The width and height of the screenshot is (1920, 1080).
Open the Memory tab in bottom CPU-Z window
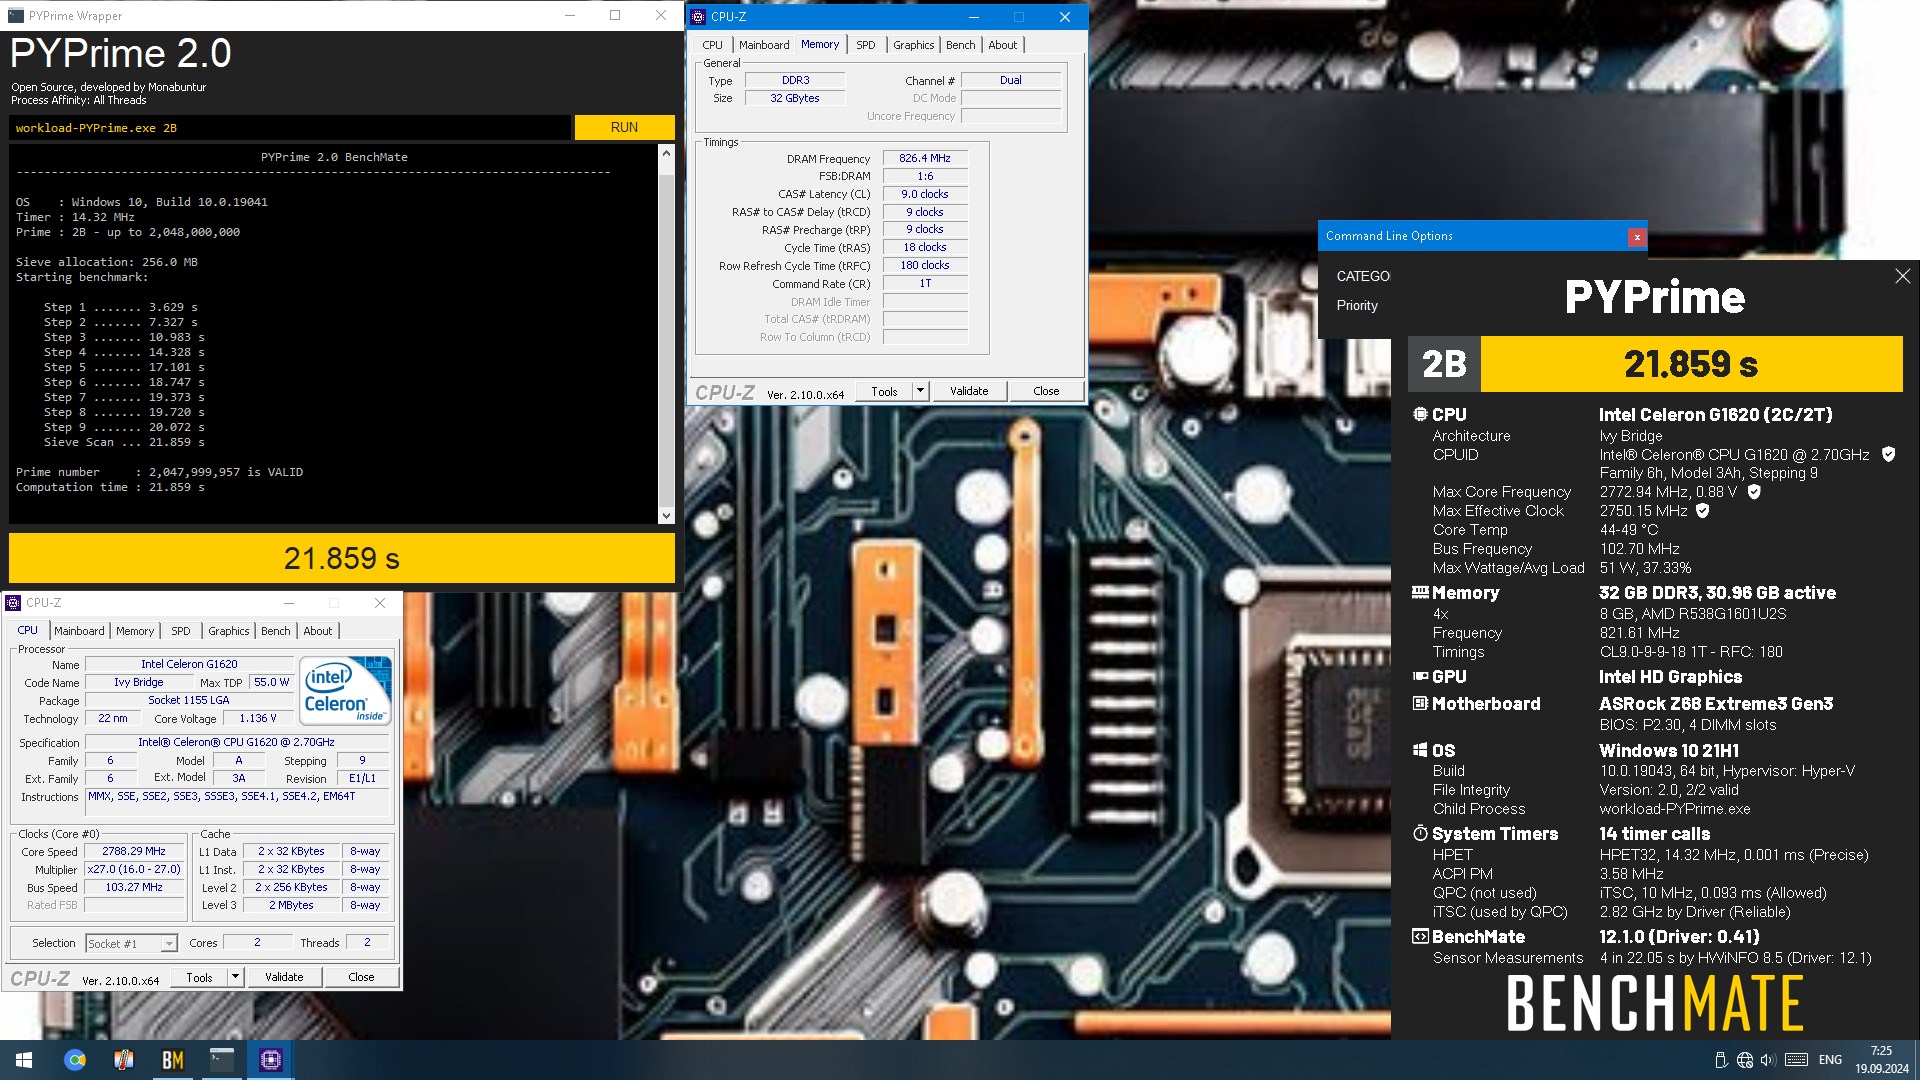pyautogui.click(x=135, y=631)
